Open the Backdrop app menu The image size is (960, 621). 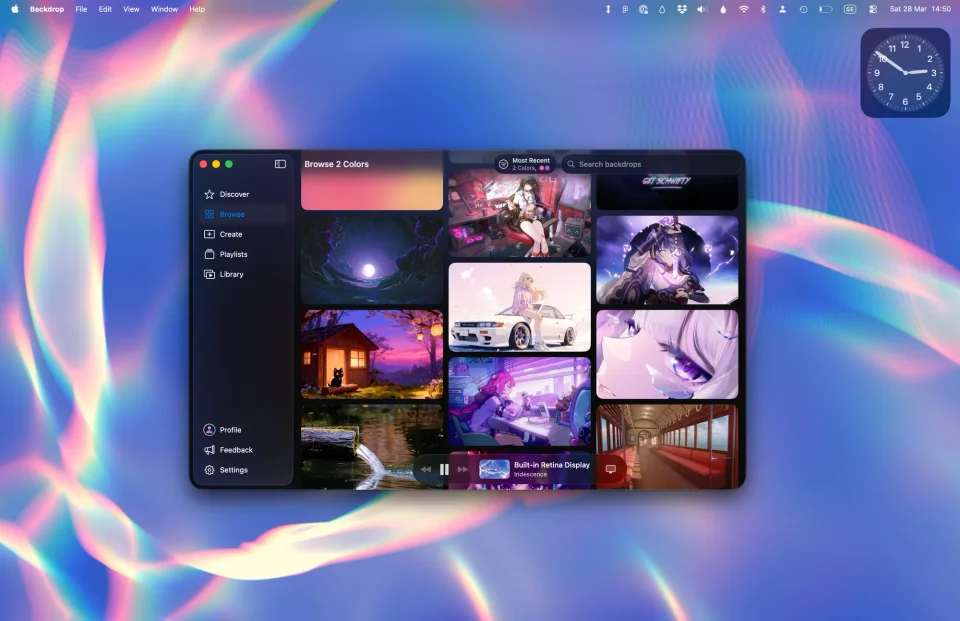click(x=47, y=9)
